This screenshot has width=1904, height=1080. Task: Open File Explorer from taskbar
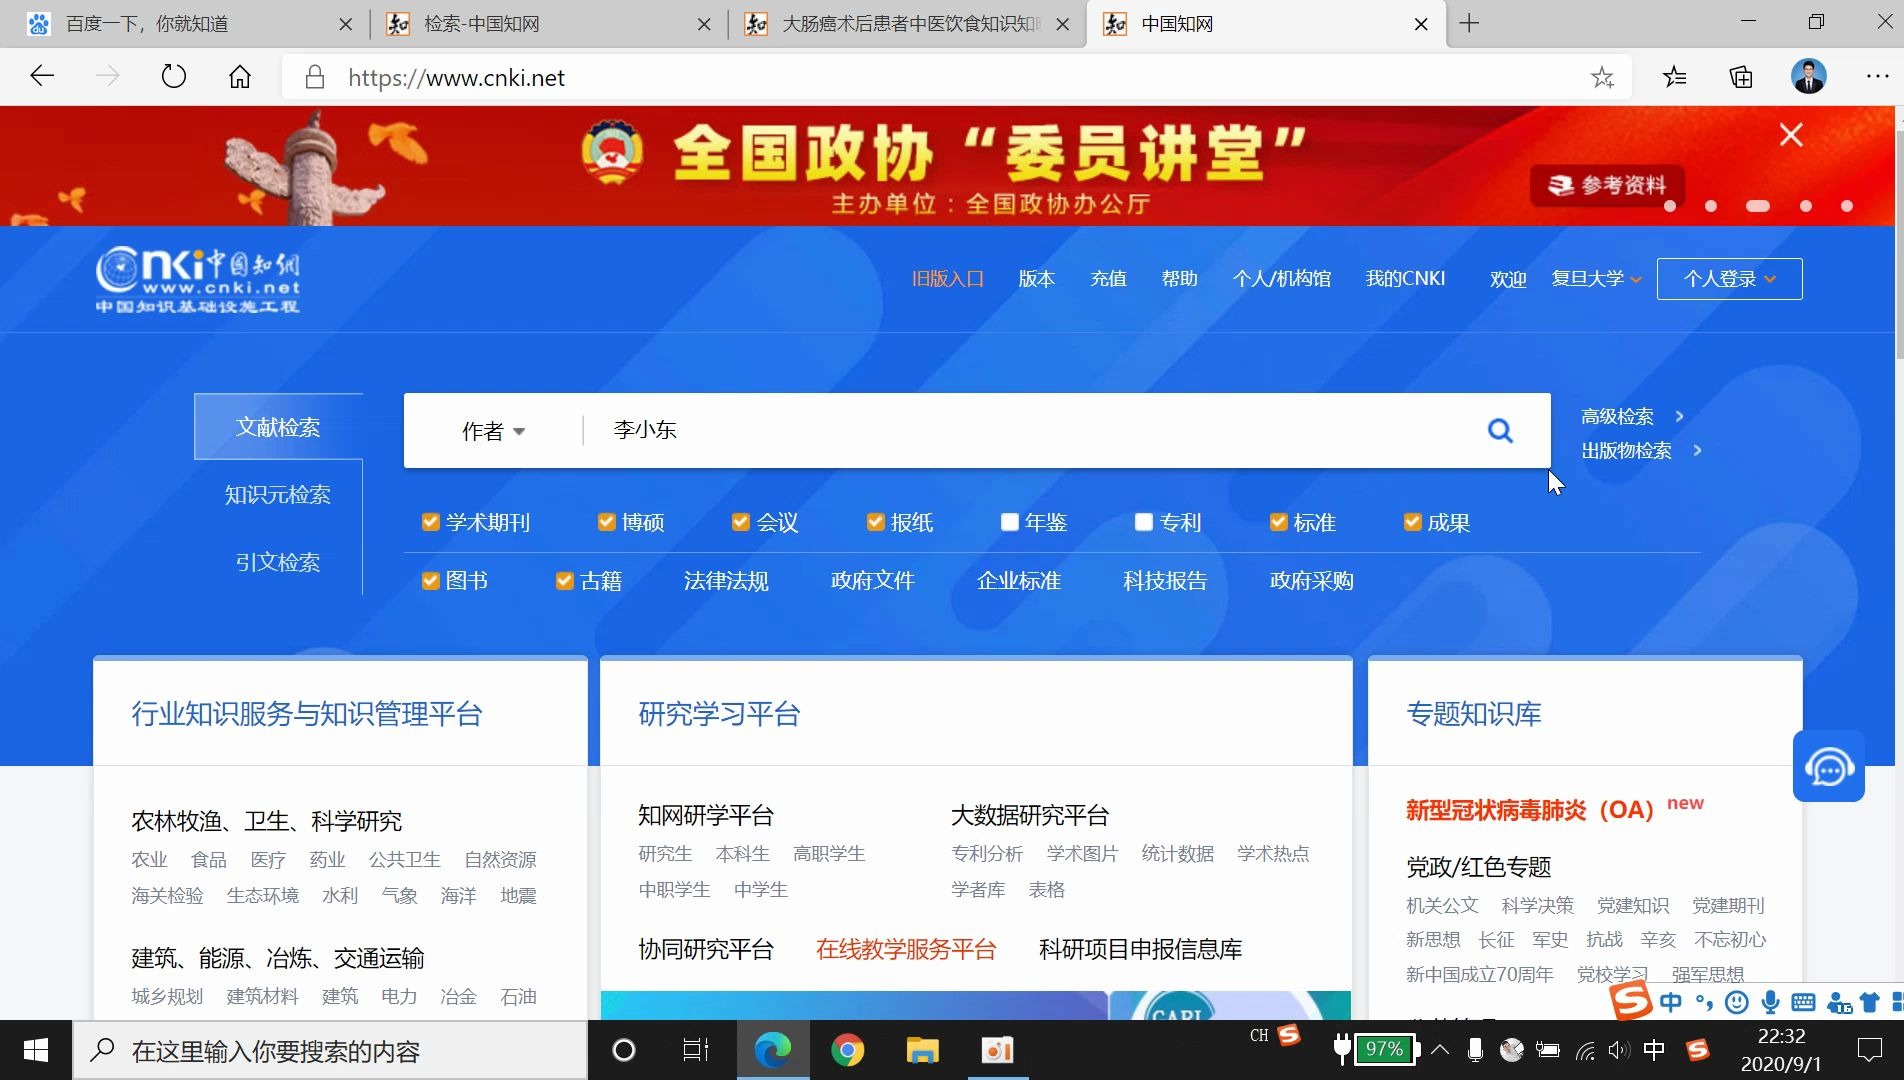(x=922, y=1050)
